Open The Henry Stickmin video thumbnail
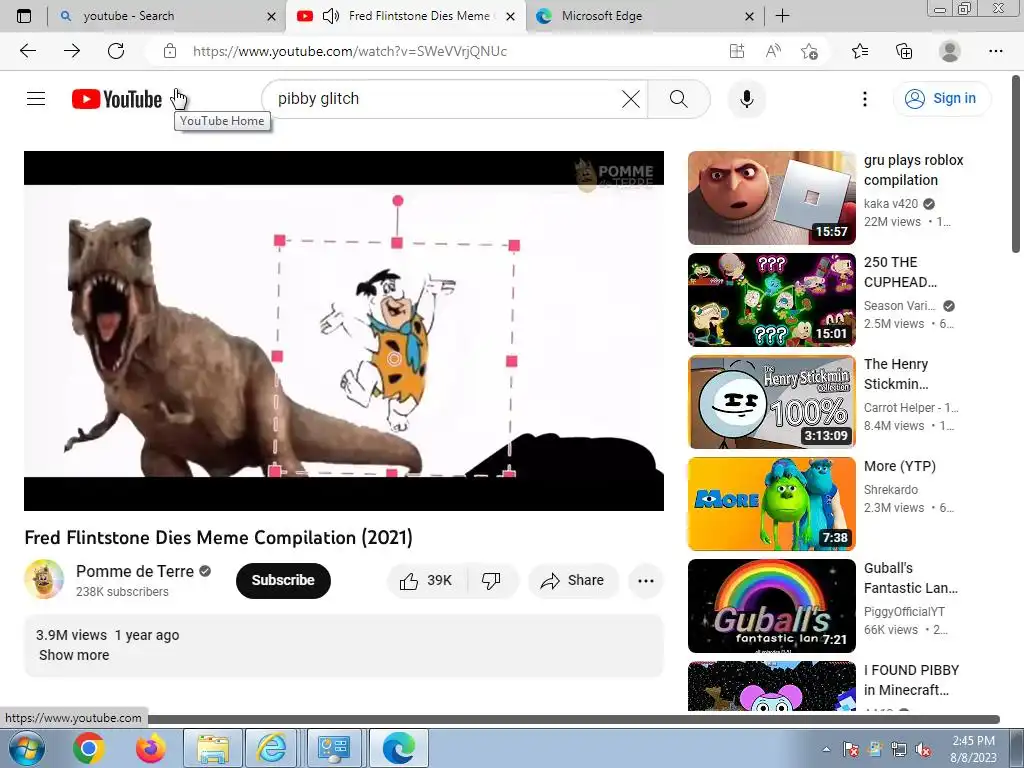Image resolution: width=1024 pixels, height=768 pixels. tap(772, 402)
